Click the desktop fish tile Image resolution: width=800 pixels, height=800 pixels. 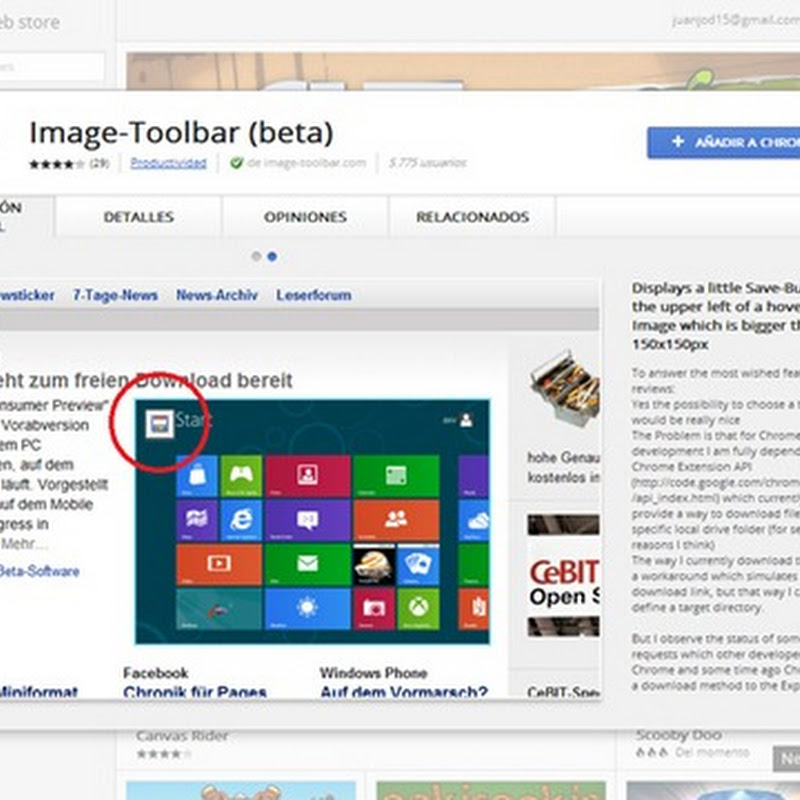click(219, 608)
